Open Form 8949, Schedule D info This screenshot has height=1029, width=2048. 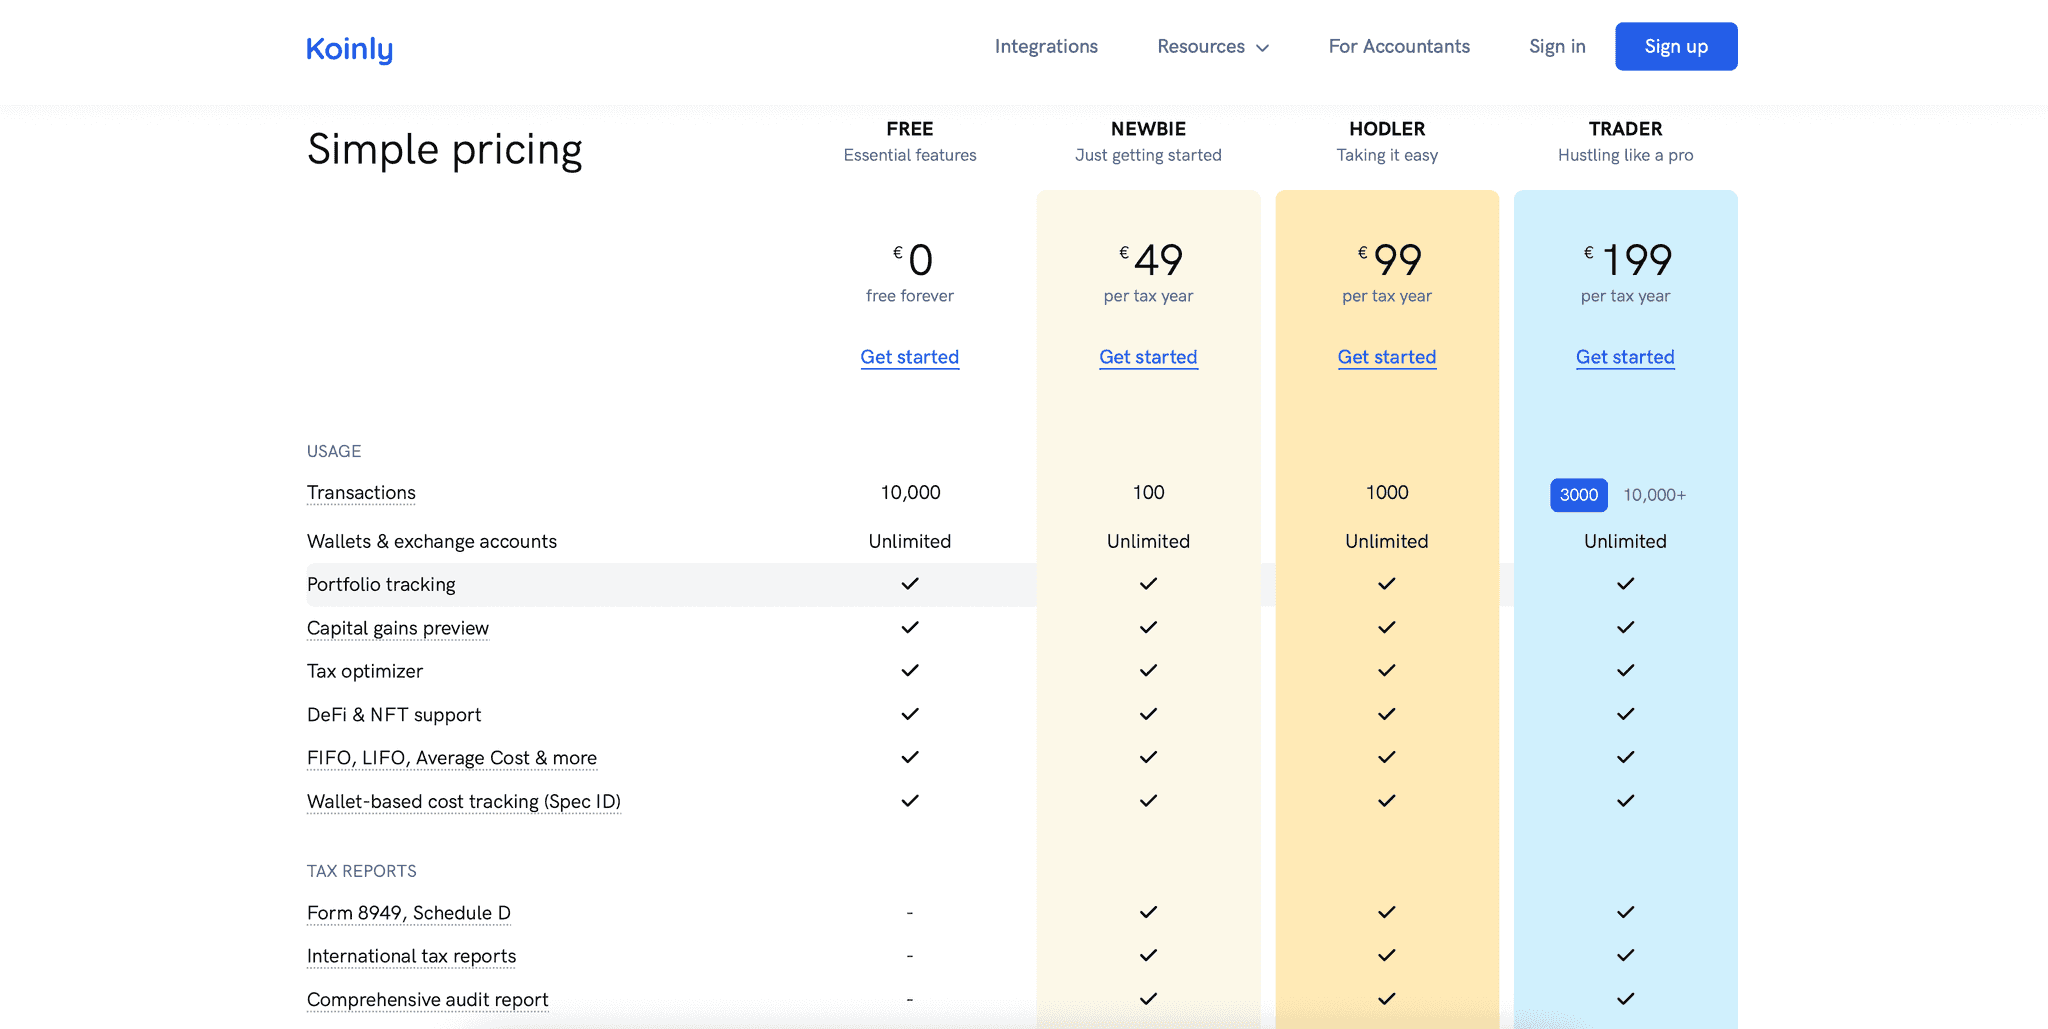click(409, 913)
